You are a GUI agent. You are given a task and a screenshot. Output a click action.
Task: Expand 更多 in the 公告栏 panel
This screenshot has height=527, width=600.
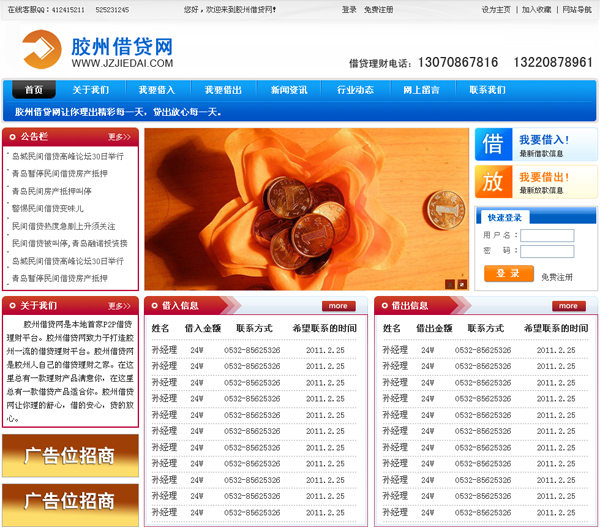119,137
